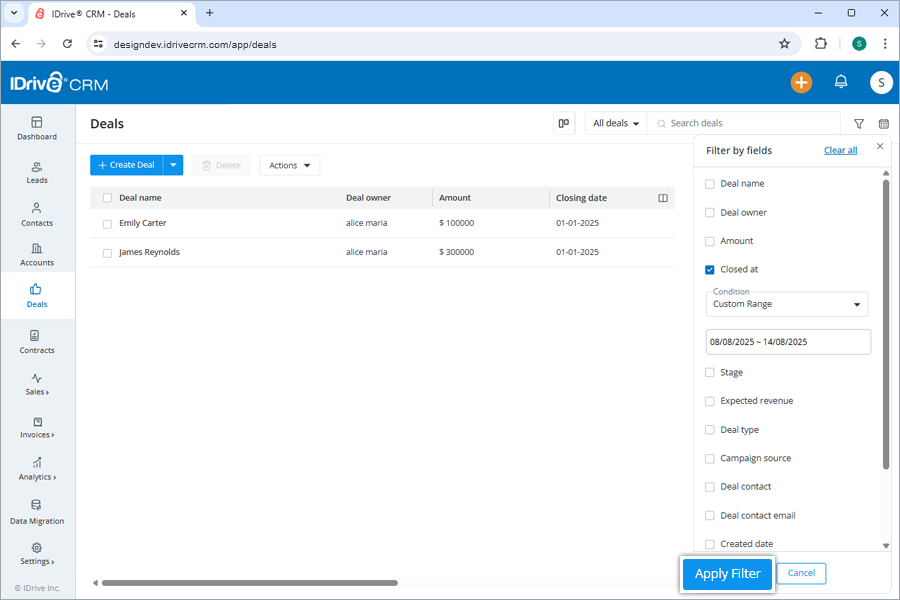Click the Apply Filter button
This screenshot has height=600, width=900.
[x=727, y=573]
